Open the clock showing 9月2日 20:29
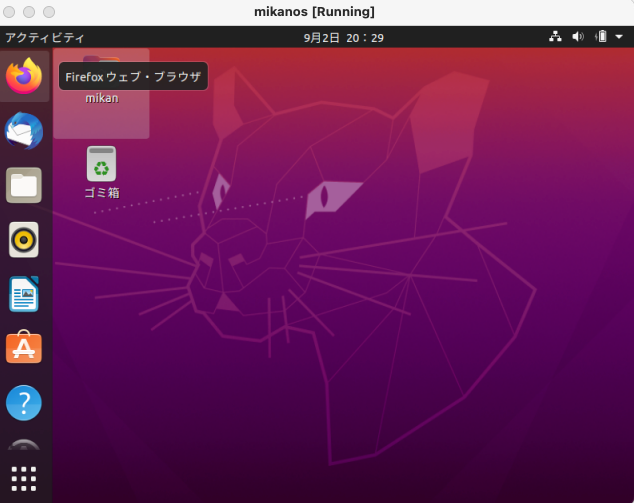The height and width of the screenshot is (503, 634). click(x=344, y=38)
